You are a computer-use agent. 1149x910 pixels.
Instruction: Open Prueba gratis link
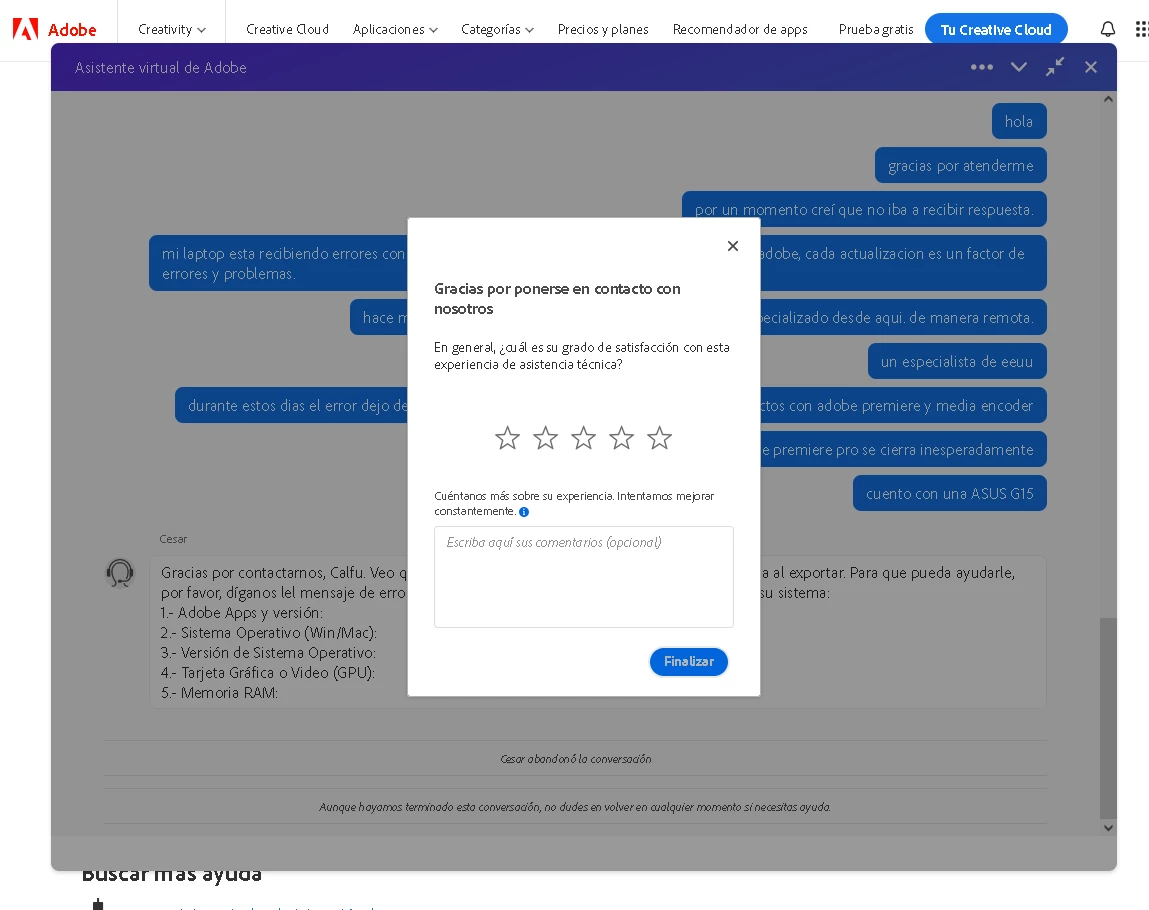pyautogui.click(x=876, y=29)
